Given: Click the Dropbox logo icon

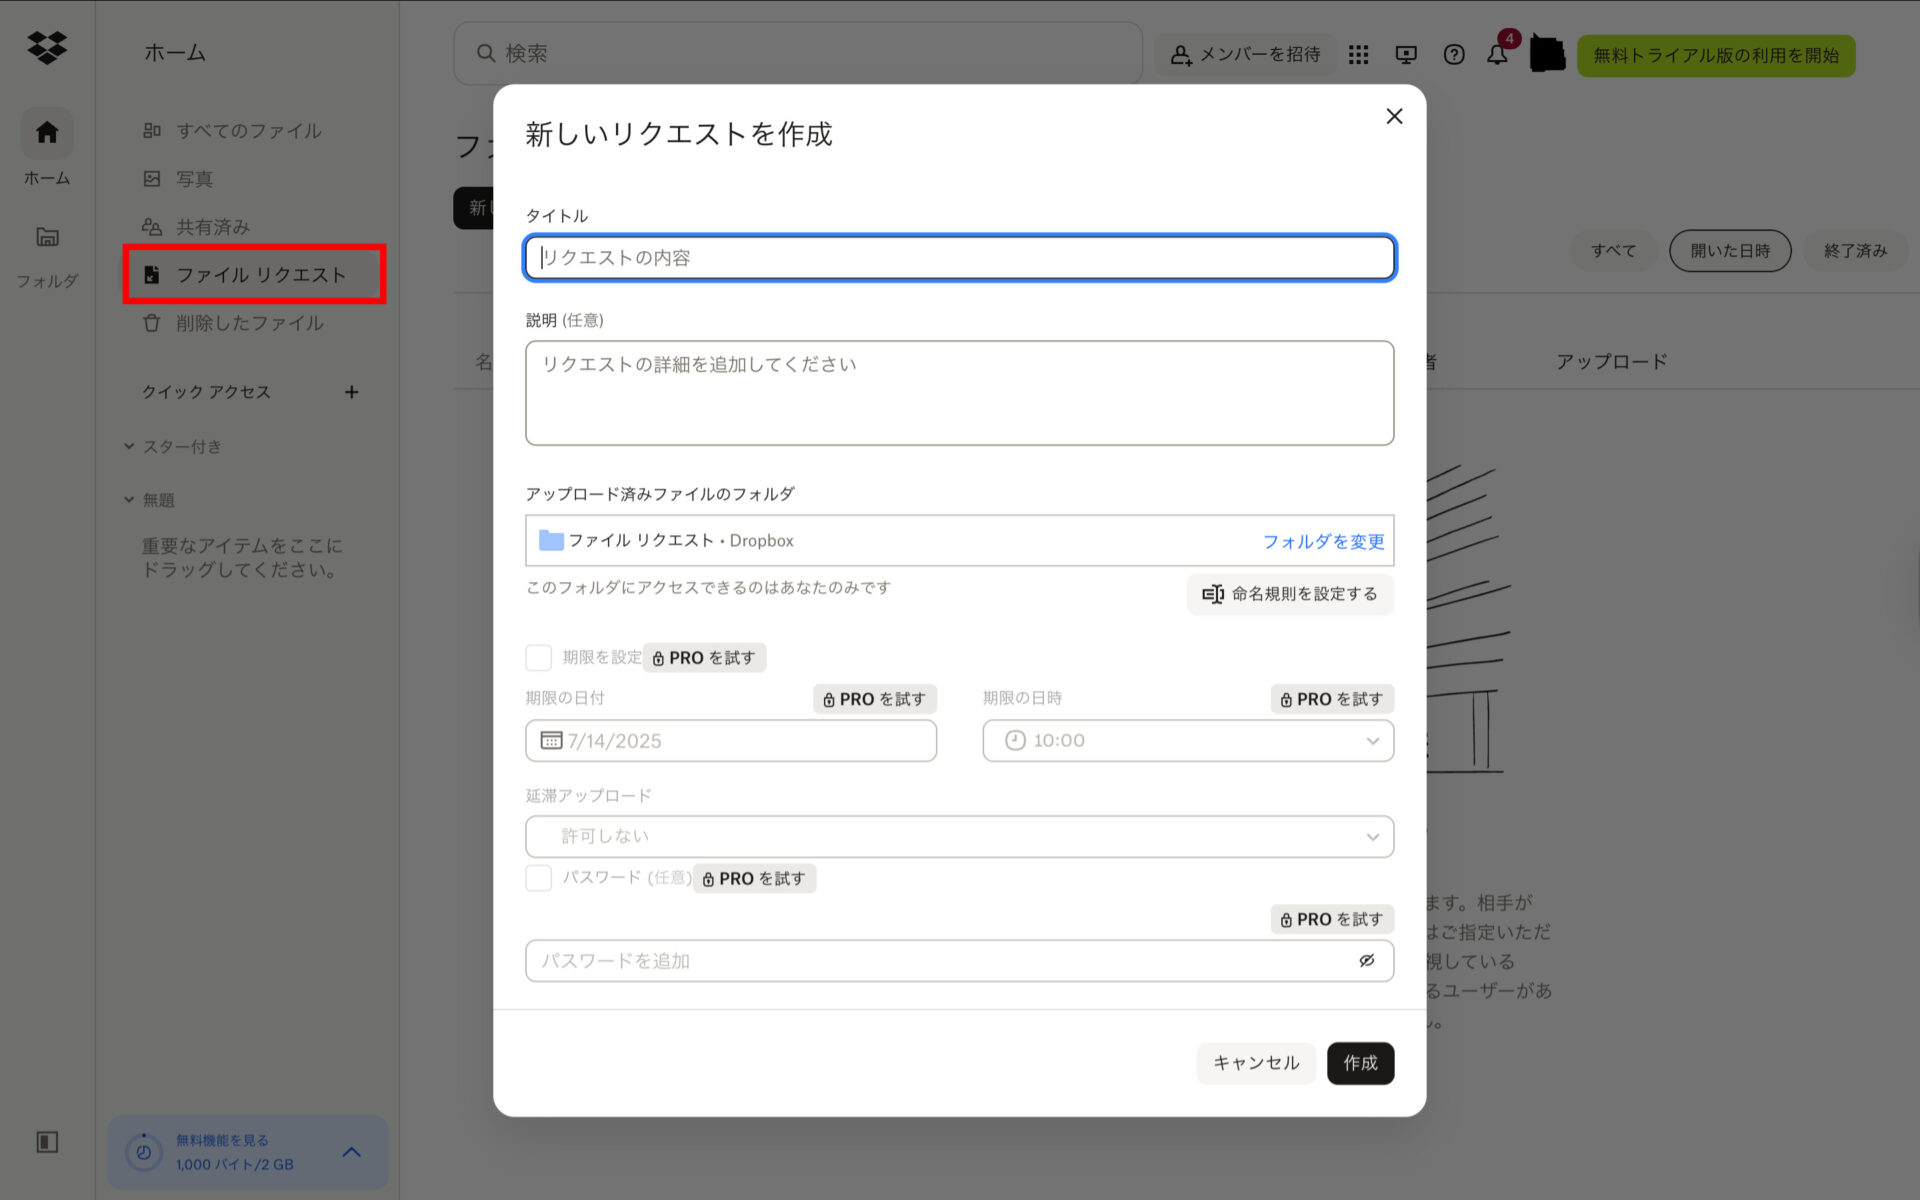Looking at the screenshot, I should [x=47, y=47].
